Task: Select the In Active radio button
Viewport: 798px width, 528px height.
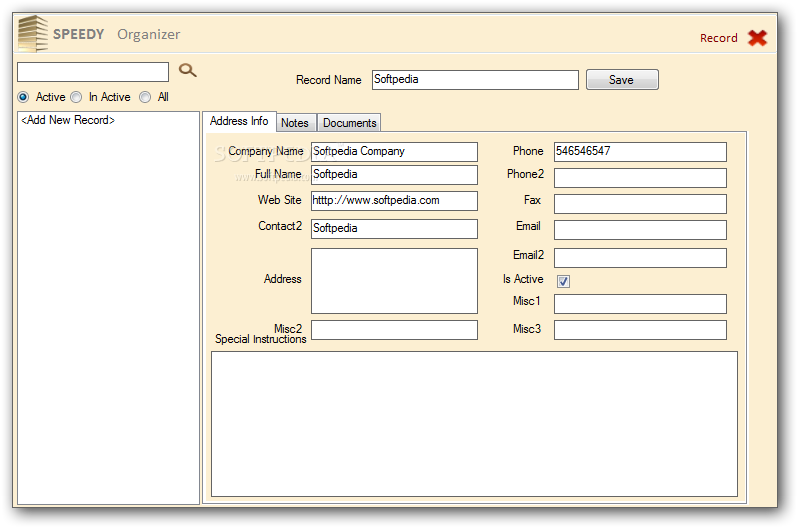Action: click(x=76, y=97)
